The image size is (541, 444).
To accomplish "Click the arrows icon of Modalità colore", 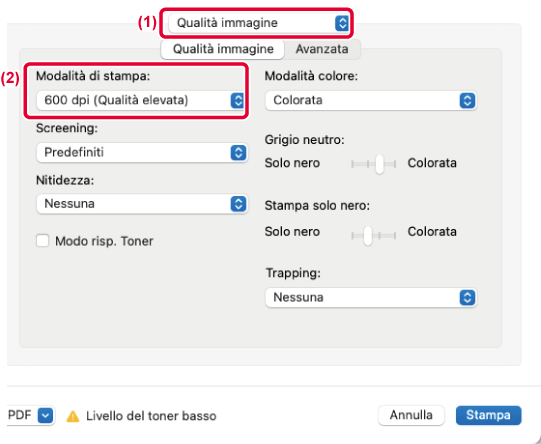I will (x=467, y=100).
